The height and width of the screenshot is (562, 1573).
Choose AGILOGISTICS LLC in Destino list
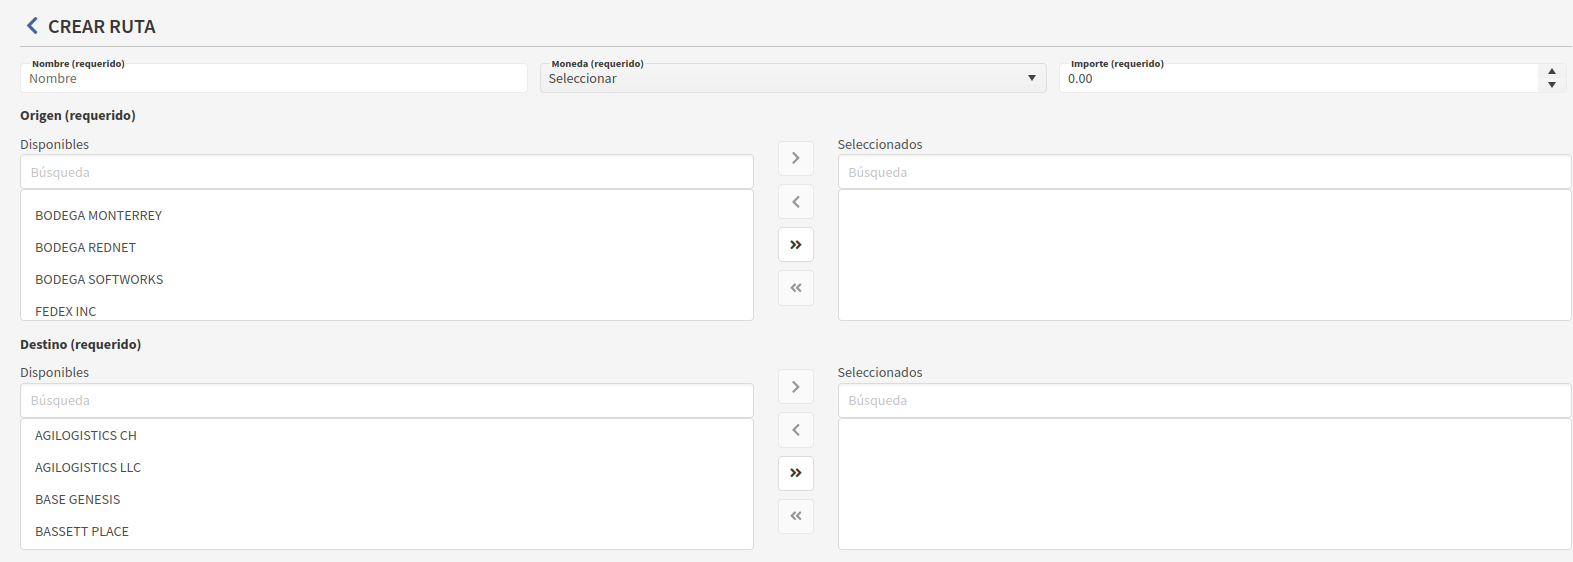[x=88, y=468]
